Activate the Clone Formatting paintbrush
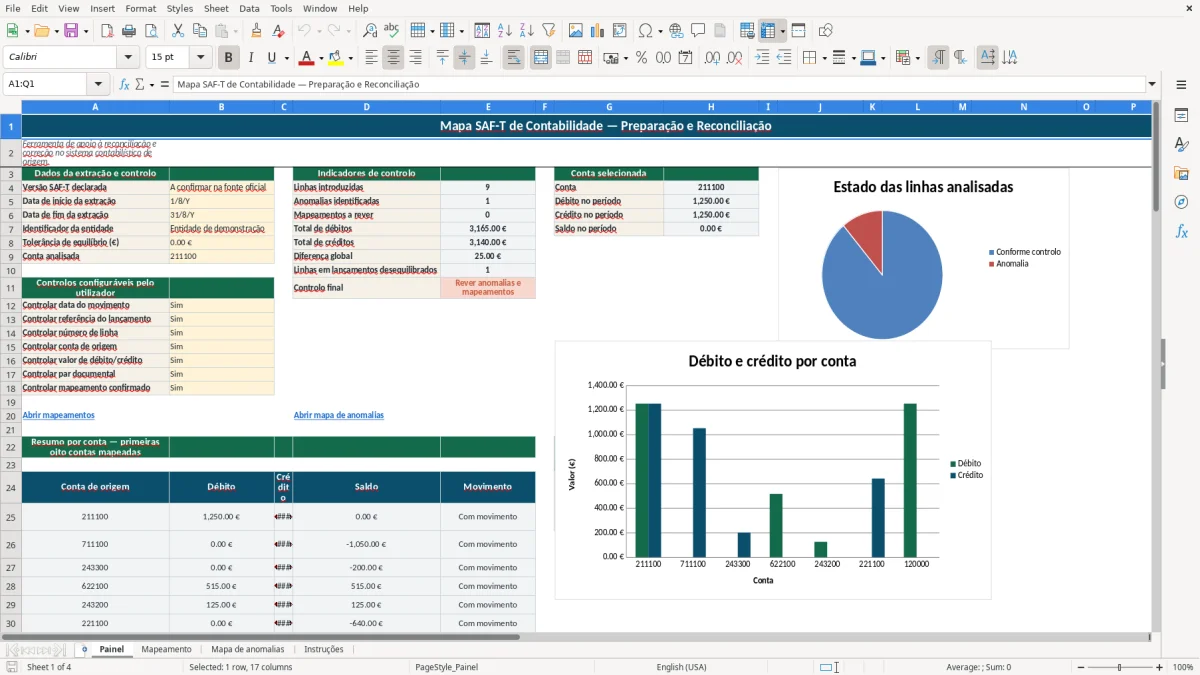Viewport: 1200px width, 675px height. (256, 31)
